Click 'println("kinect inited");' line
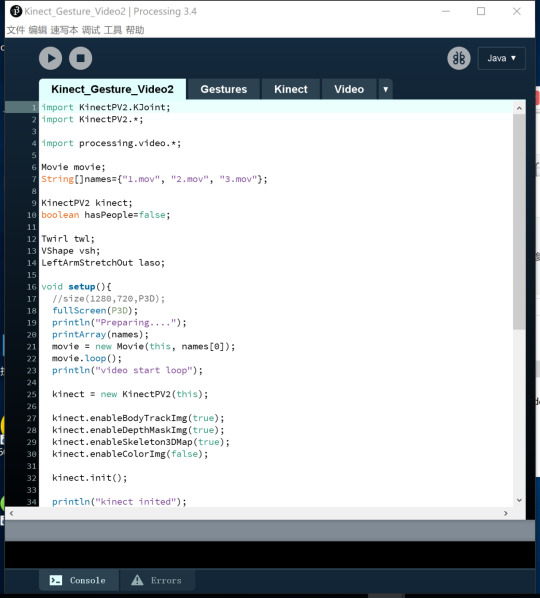Image resolution: width=540 pixels, height=598 pixels. point(119,502)
